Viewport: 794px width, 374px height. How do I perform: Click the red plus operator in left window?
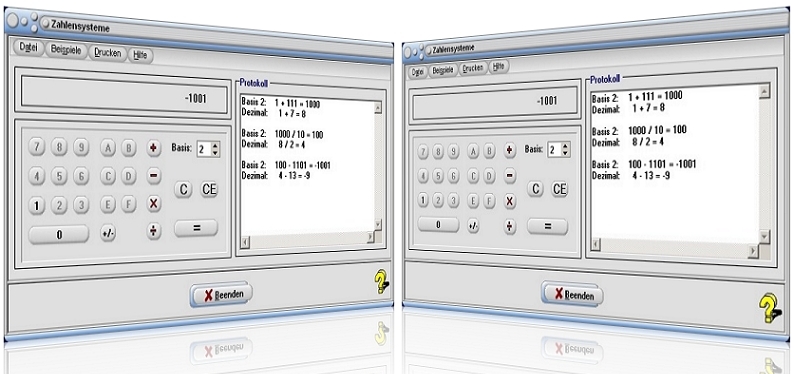point(154,148)
